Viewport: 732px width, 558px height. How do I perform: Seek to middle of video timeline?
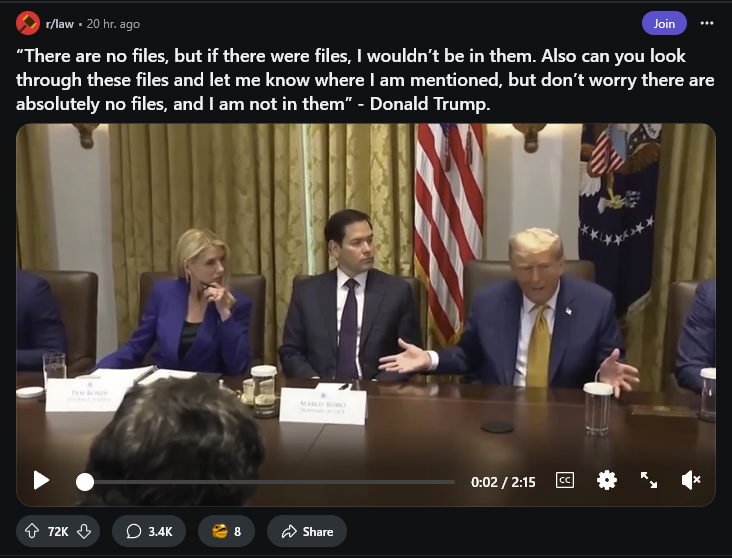tap(266, 482)
